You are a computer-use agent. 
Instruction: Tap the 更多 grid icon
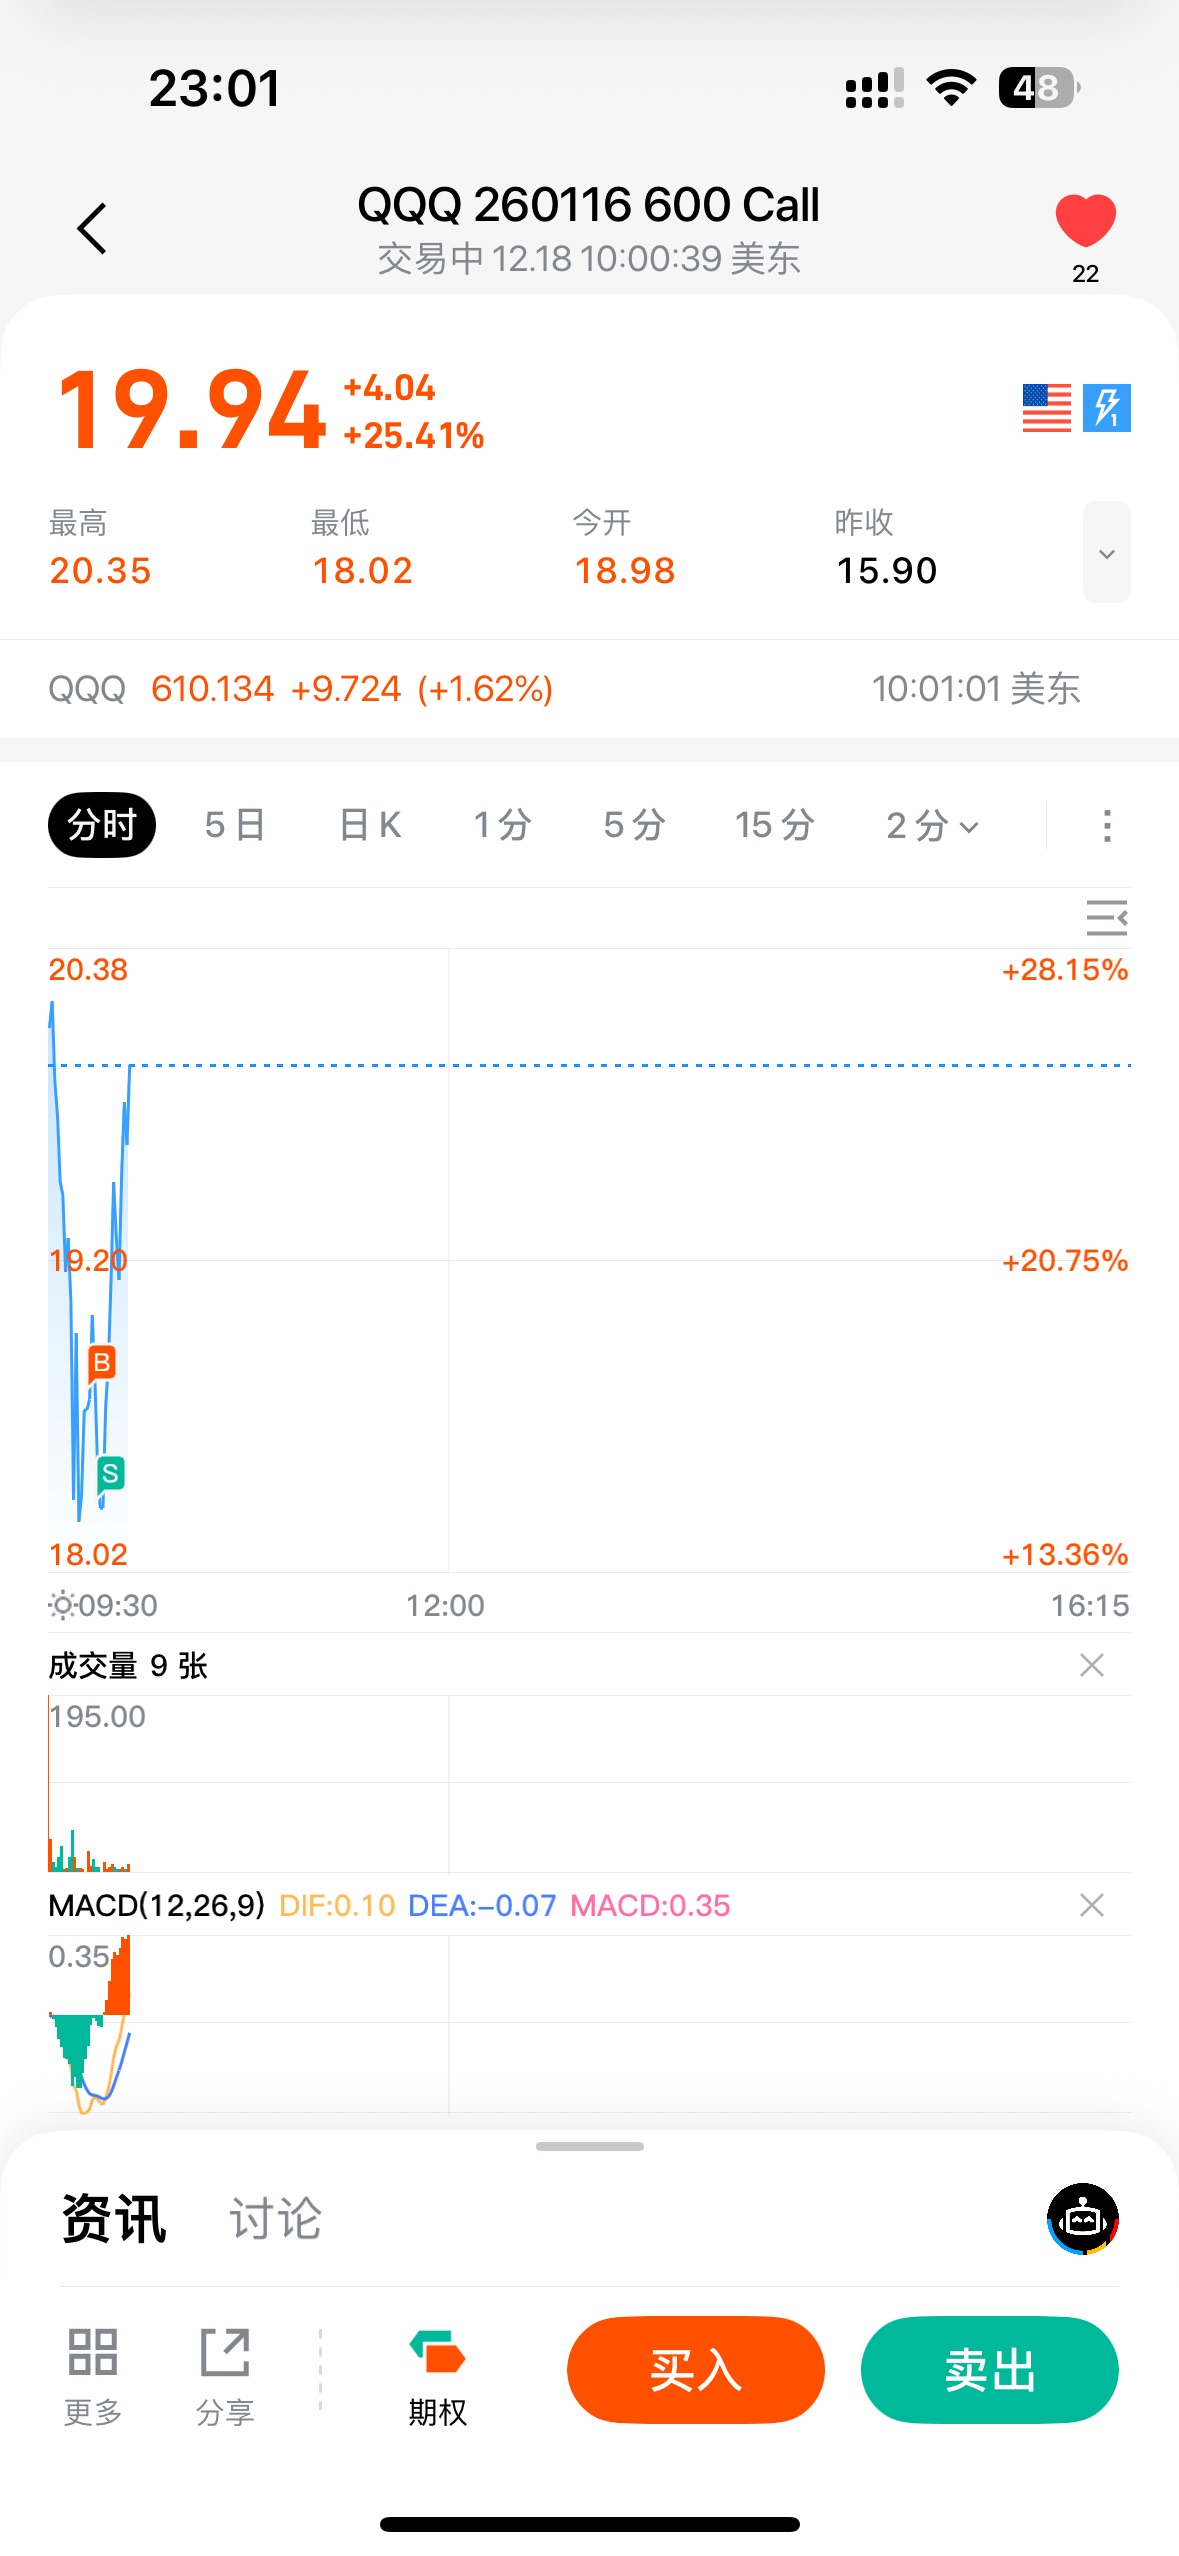click(x=93, y=2354)
